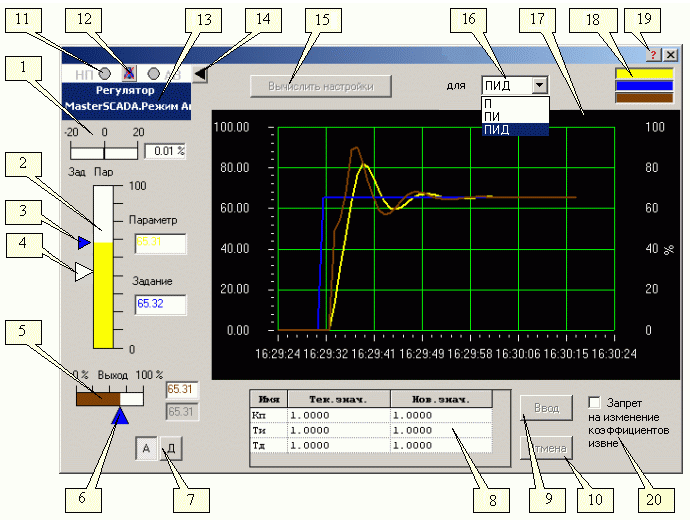Close the regulator window
This screenshot has width=690, height=521.
coord(671,55)
